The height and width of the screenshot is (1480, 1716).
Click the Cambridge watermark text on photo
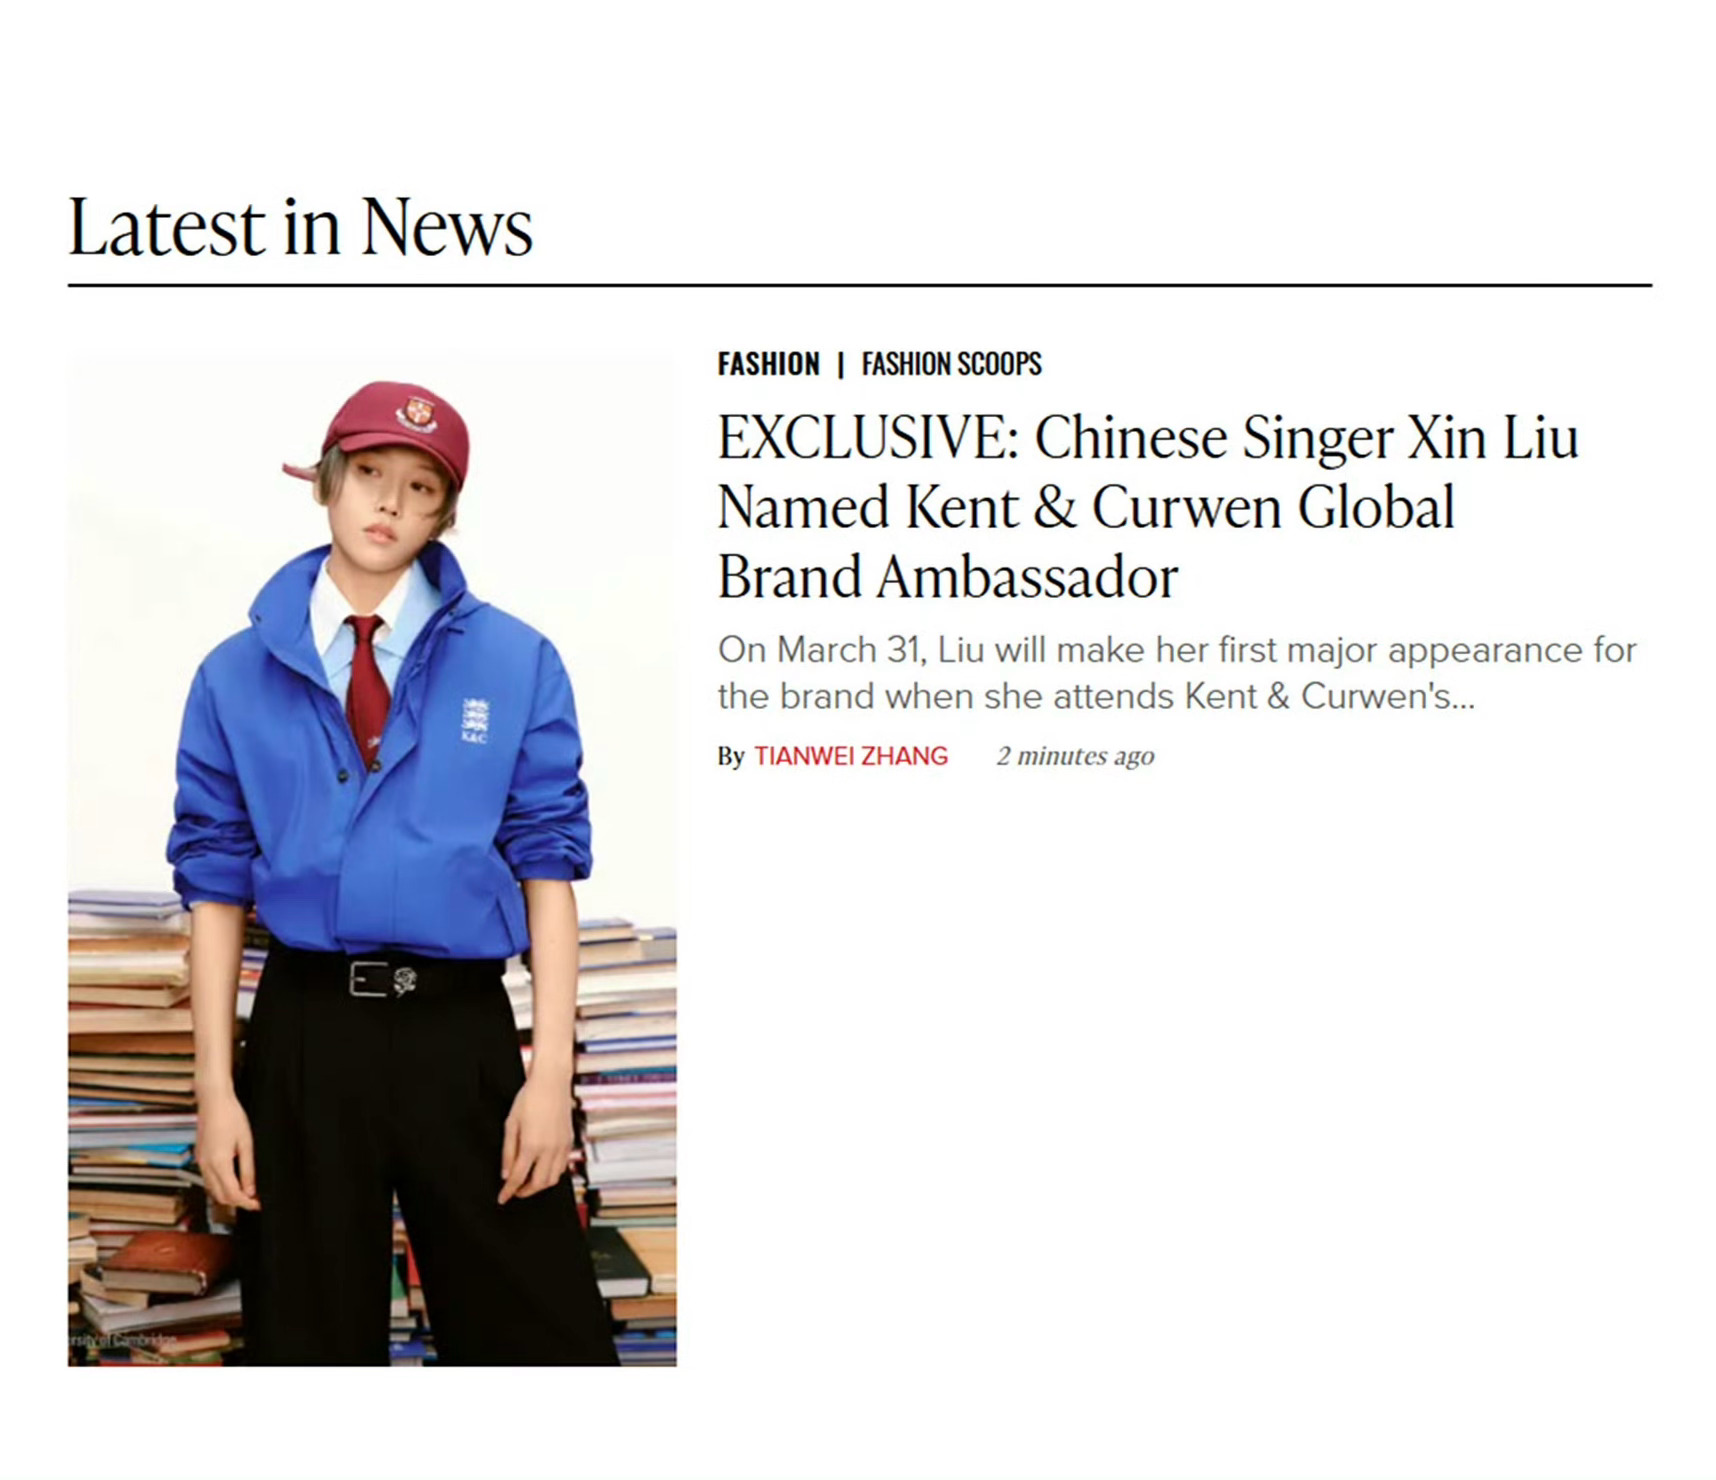click(122, 1339)
